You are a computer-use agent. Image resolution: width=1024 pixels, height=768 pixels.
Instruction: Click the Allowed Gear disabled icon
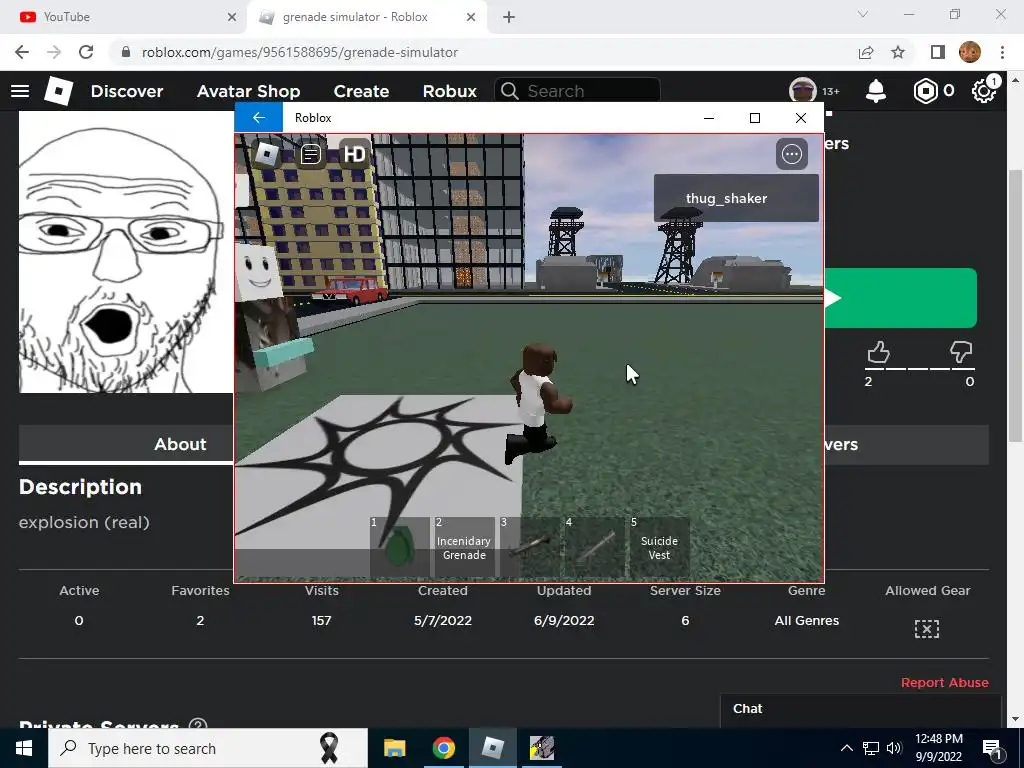pos(927,629)
